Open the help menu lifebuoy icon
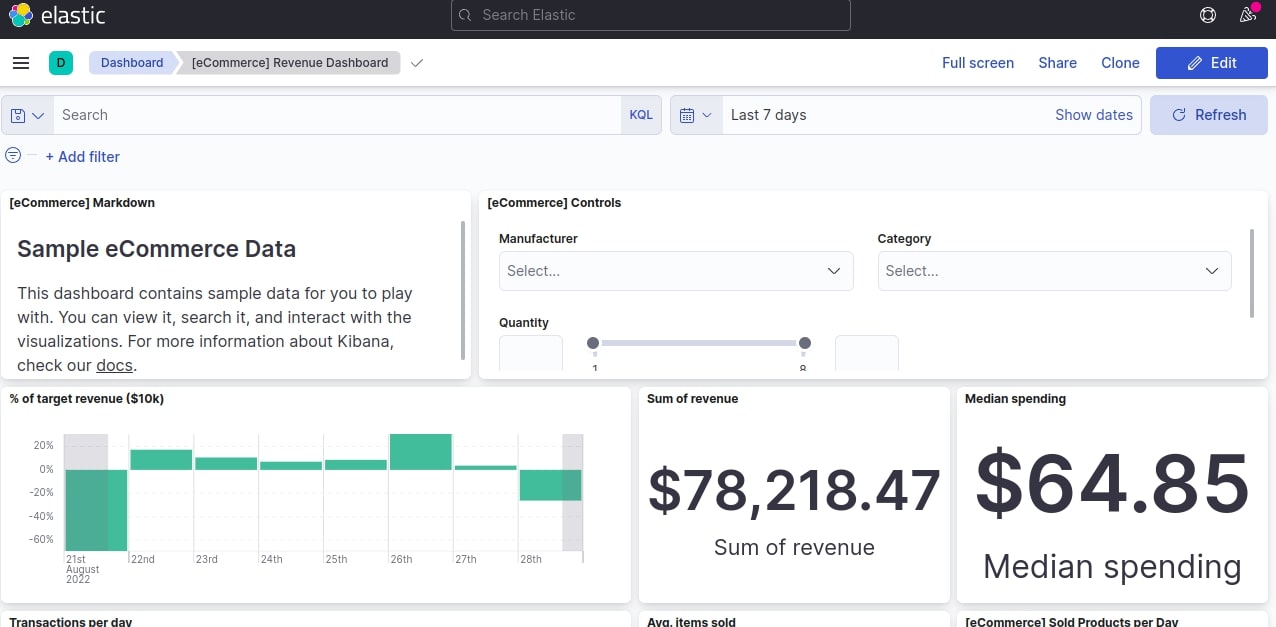Viewport: 1276px width, 627px height. (1208, 15)
